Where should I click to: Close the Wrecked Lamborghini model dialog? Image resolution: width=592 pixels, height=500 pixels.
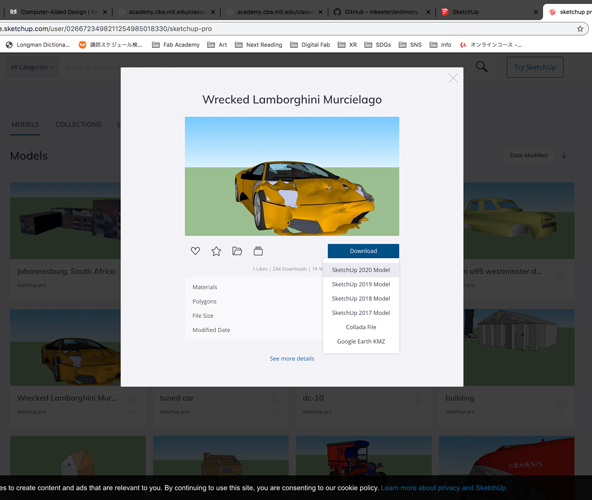click(453, 78)
